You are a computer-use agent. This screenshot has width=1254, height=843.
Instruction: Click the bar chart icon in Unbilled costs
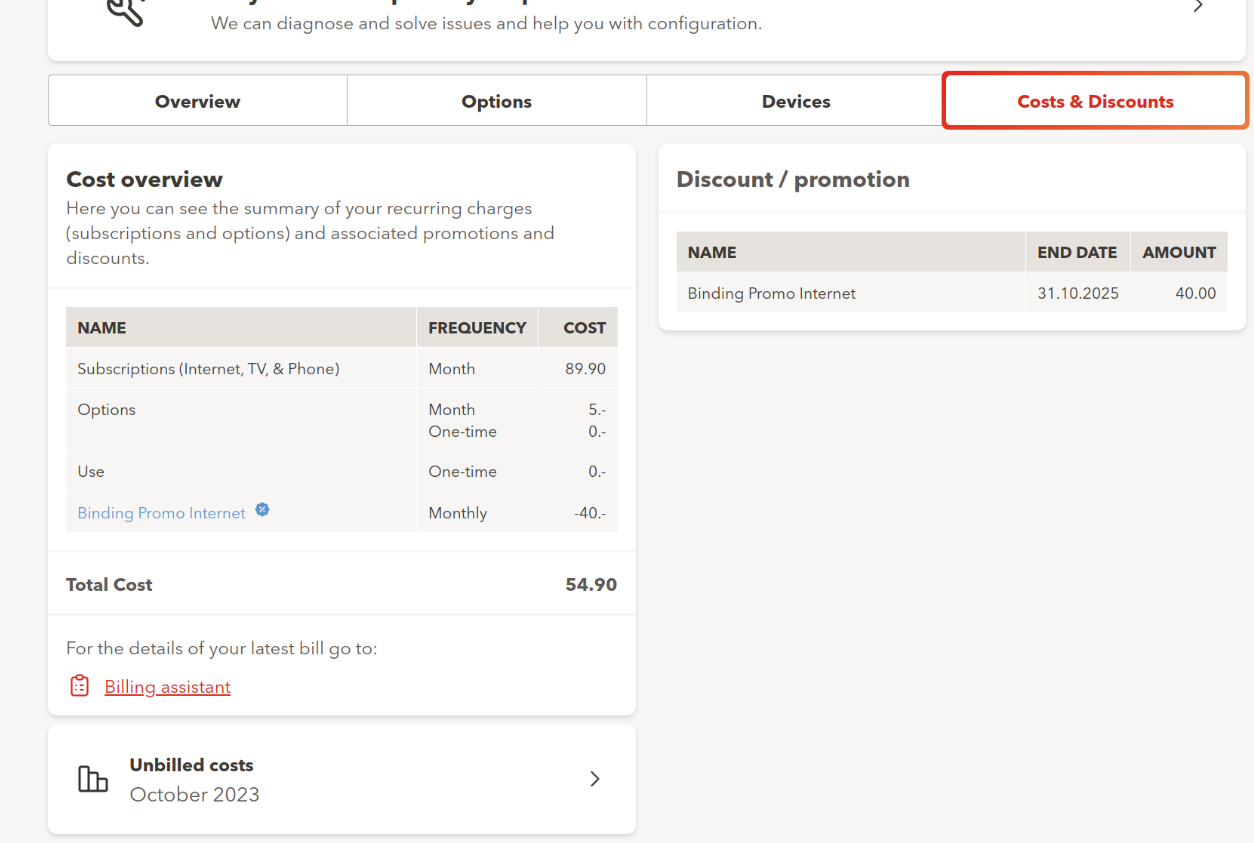(x=93, y=779)
